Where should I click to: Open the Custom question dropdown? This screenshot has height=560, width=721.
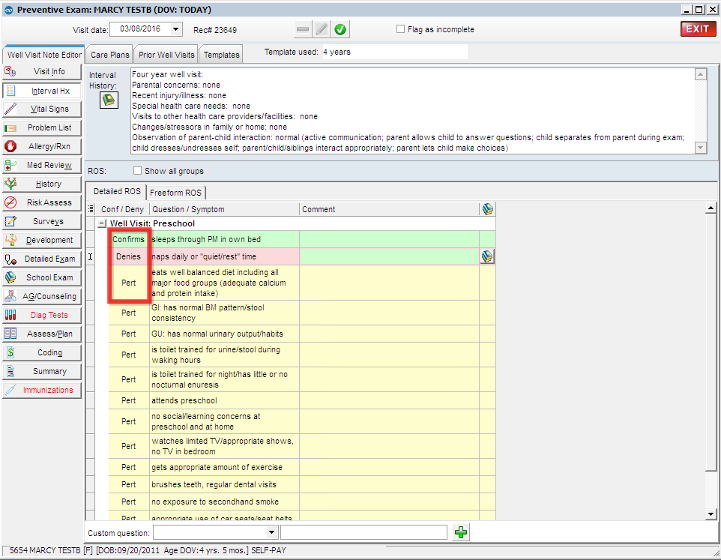[271, 532]
